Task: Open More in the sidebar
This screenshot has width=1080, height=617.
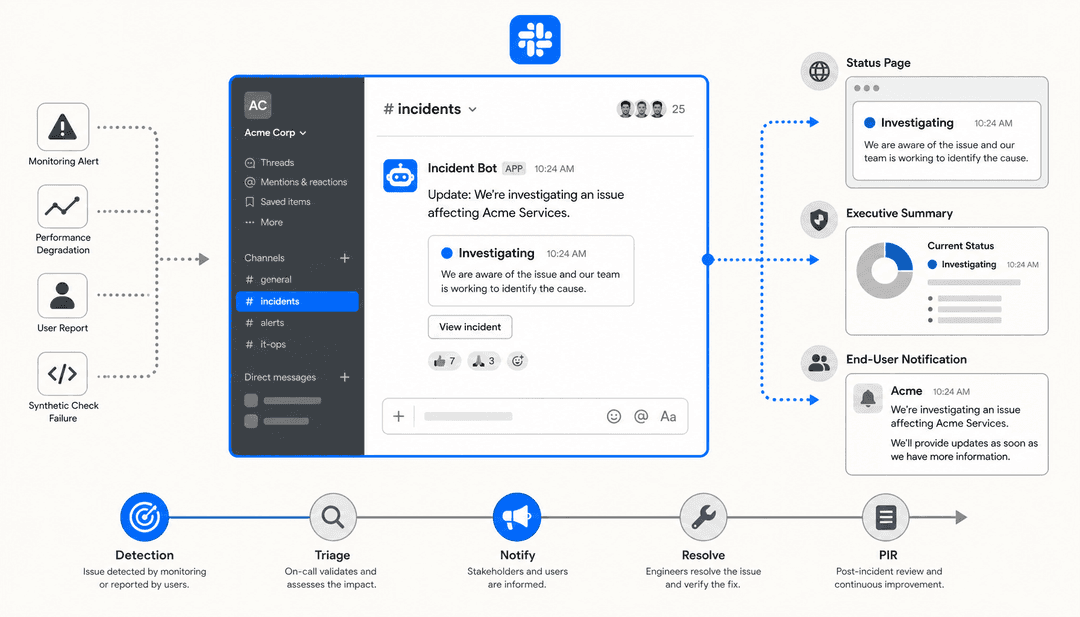Action: 264,222
